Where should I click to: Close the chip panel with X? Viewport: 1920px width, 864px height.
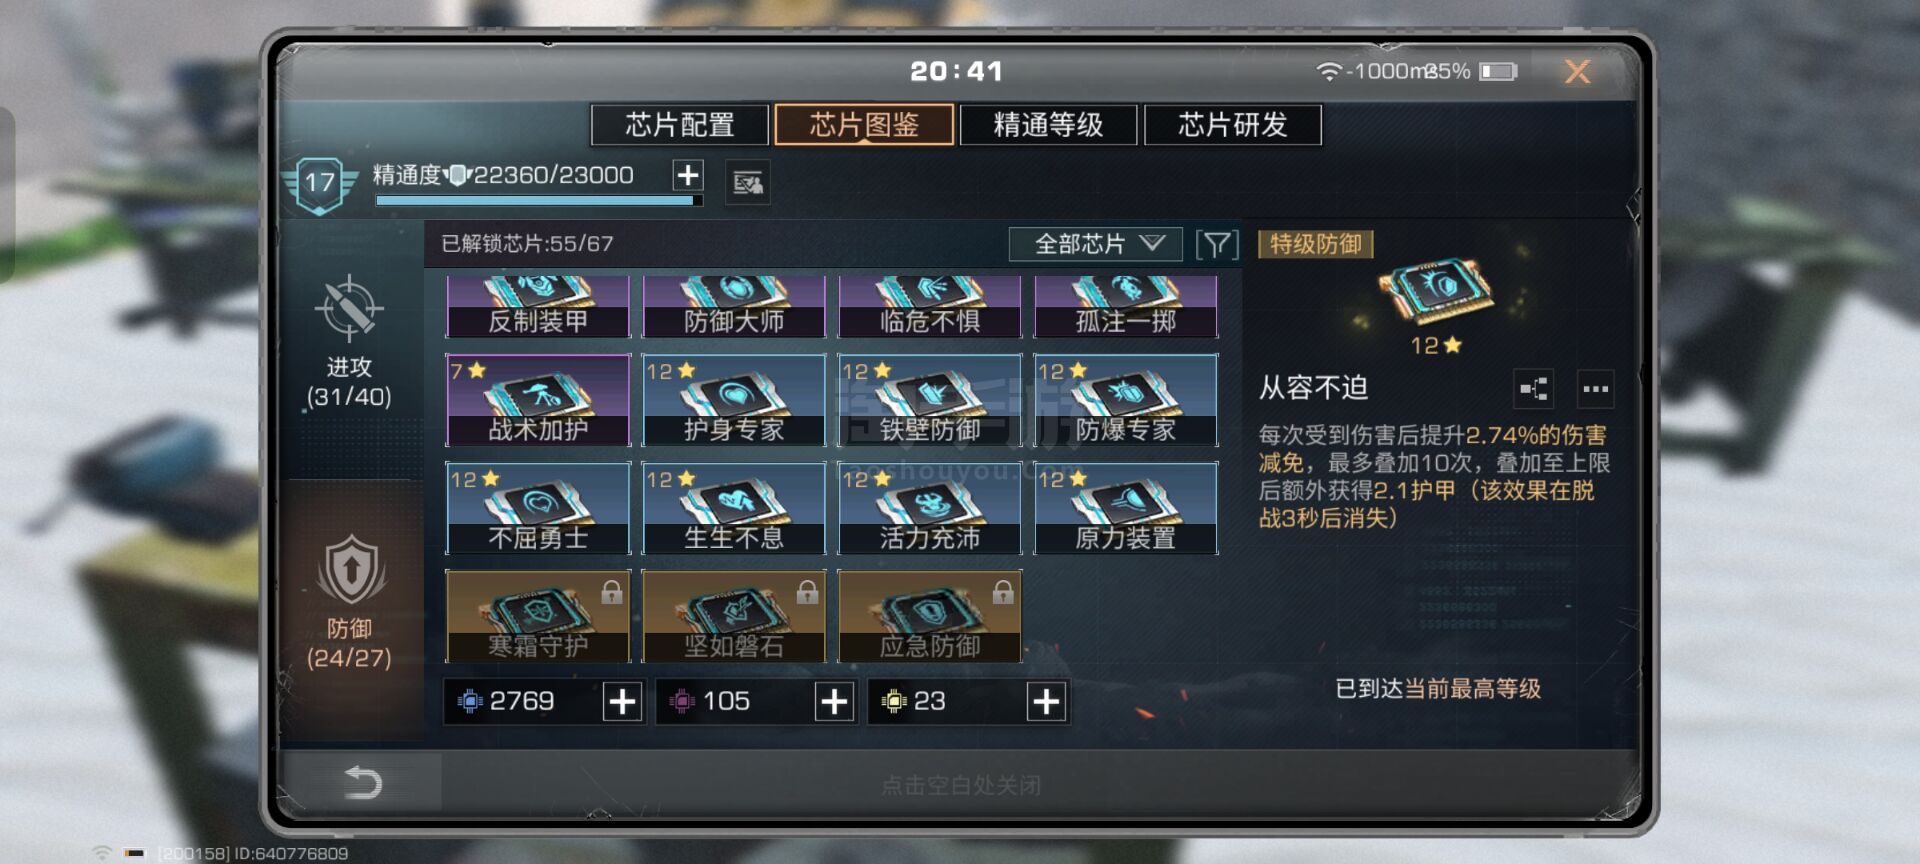[1577, 71]
